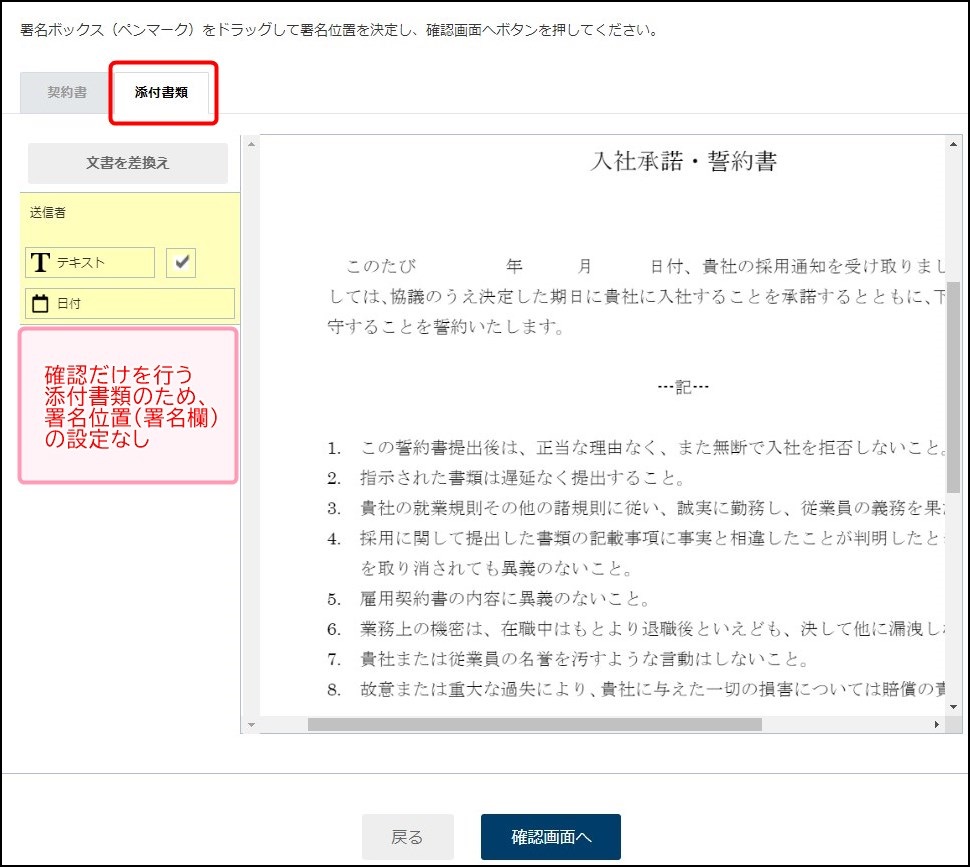Click item 2 指示された書類は遅延なく提出すること
Viewport: 970px width, 867px height.
[x=506, y=478]
